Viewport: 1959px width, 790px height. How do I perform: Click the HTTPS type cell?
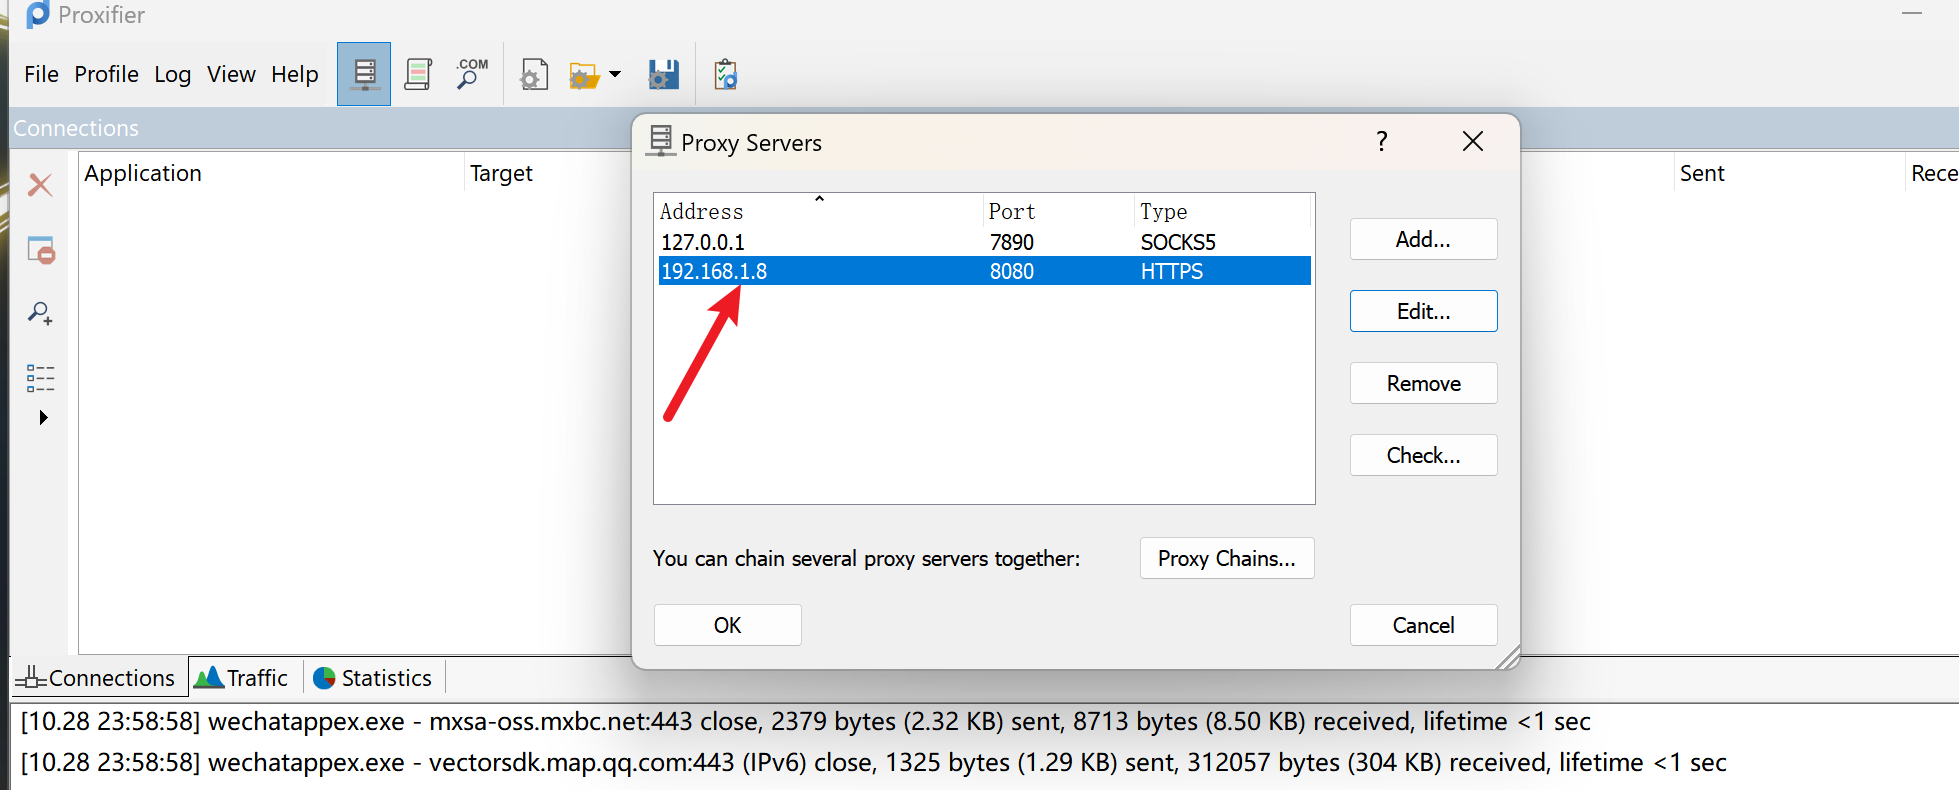coord(1172,271)
